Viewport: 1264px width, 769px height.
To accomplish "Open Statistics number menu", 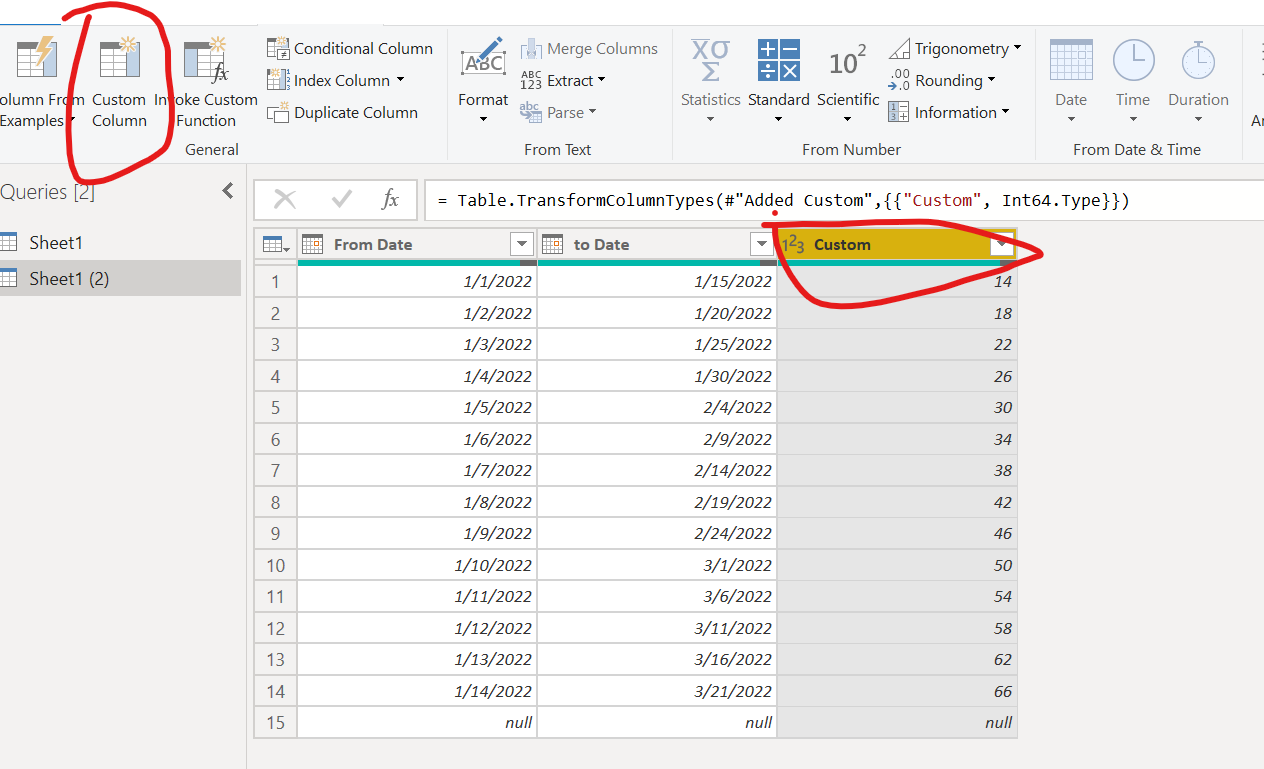I will (x=710, y=80).
